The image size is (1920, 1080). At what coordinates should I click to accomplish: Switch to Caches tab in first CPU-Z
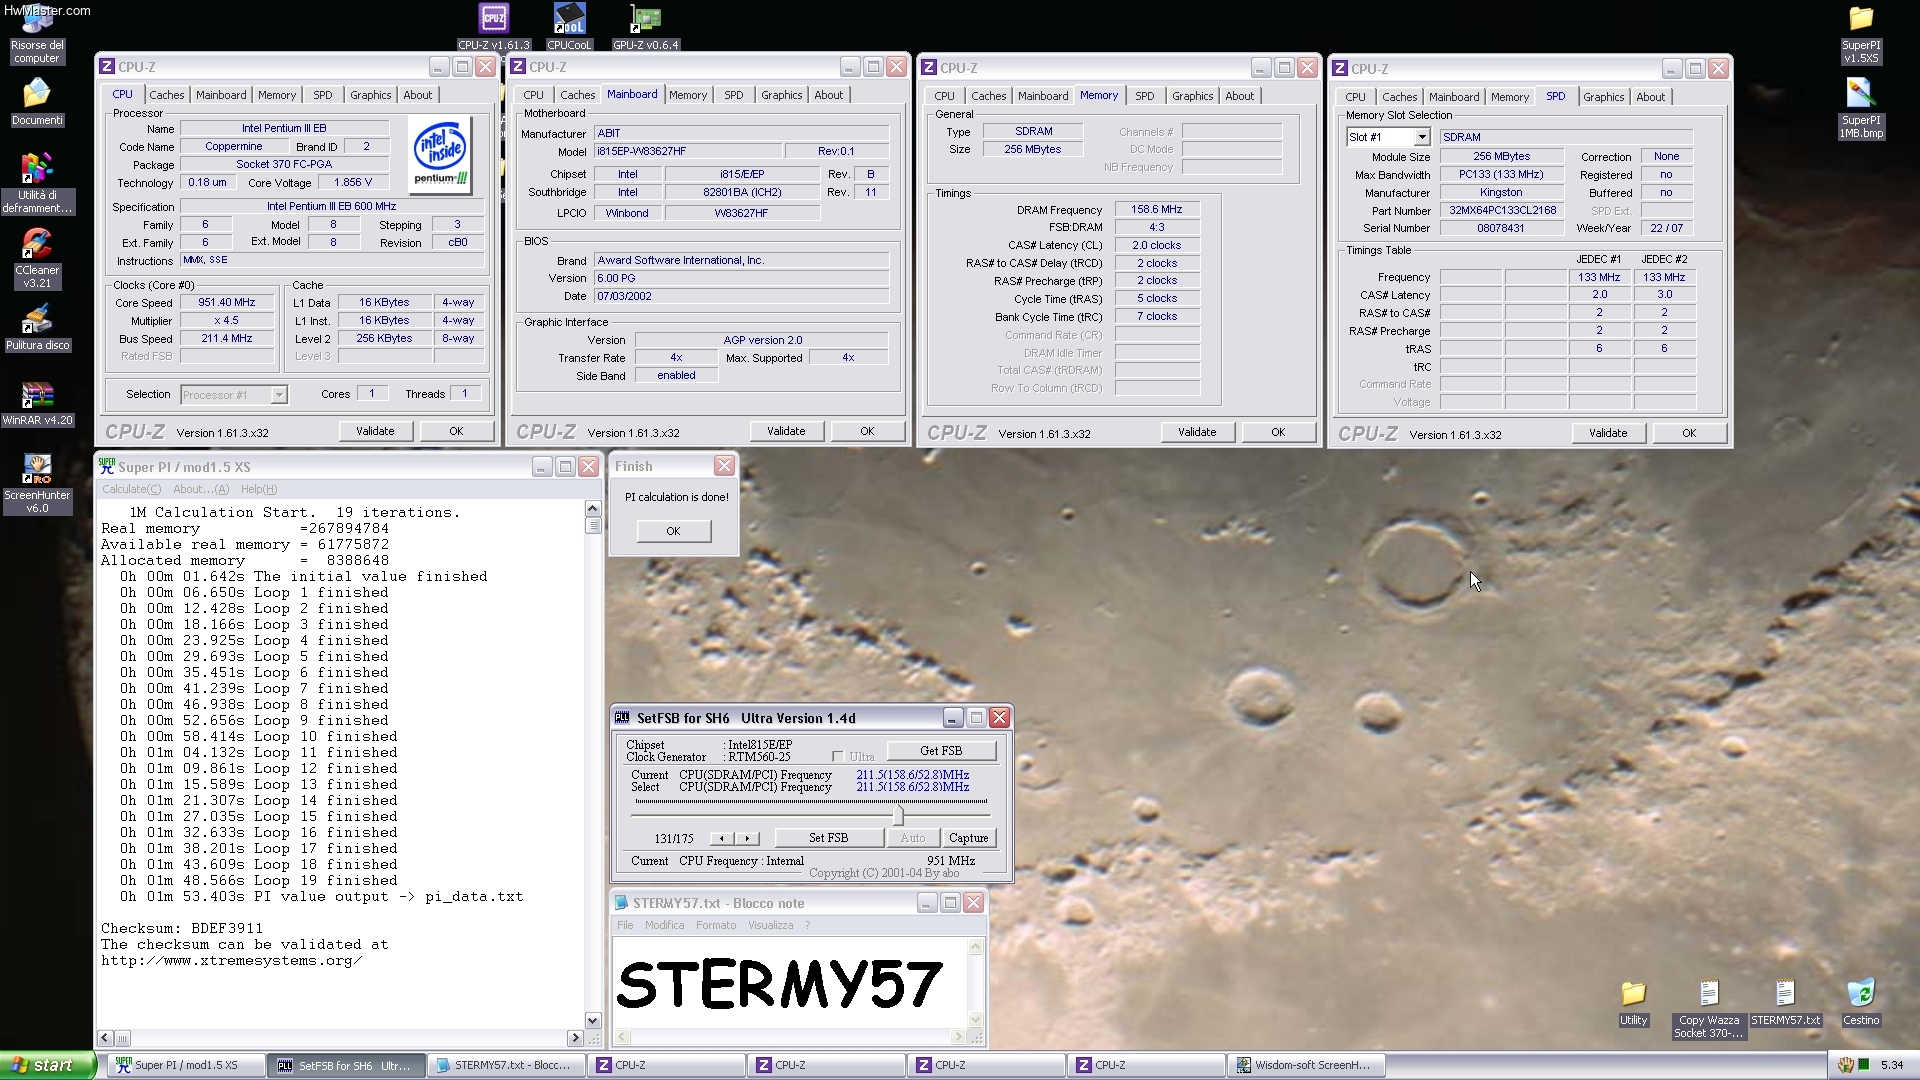[x=167, y=95]
